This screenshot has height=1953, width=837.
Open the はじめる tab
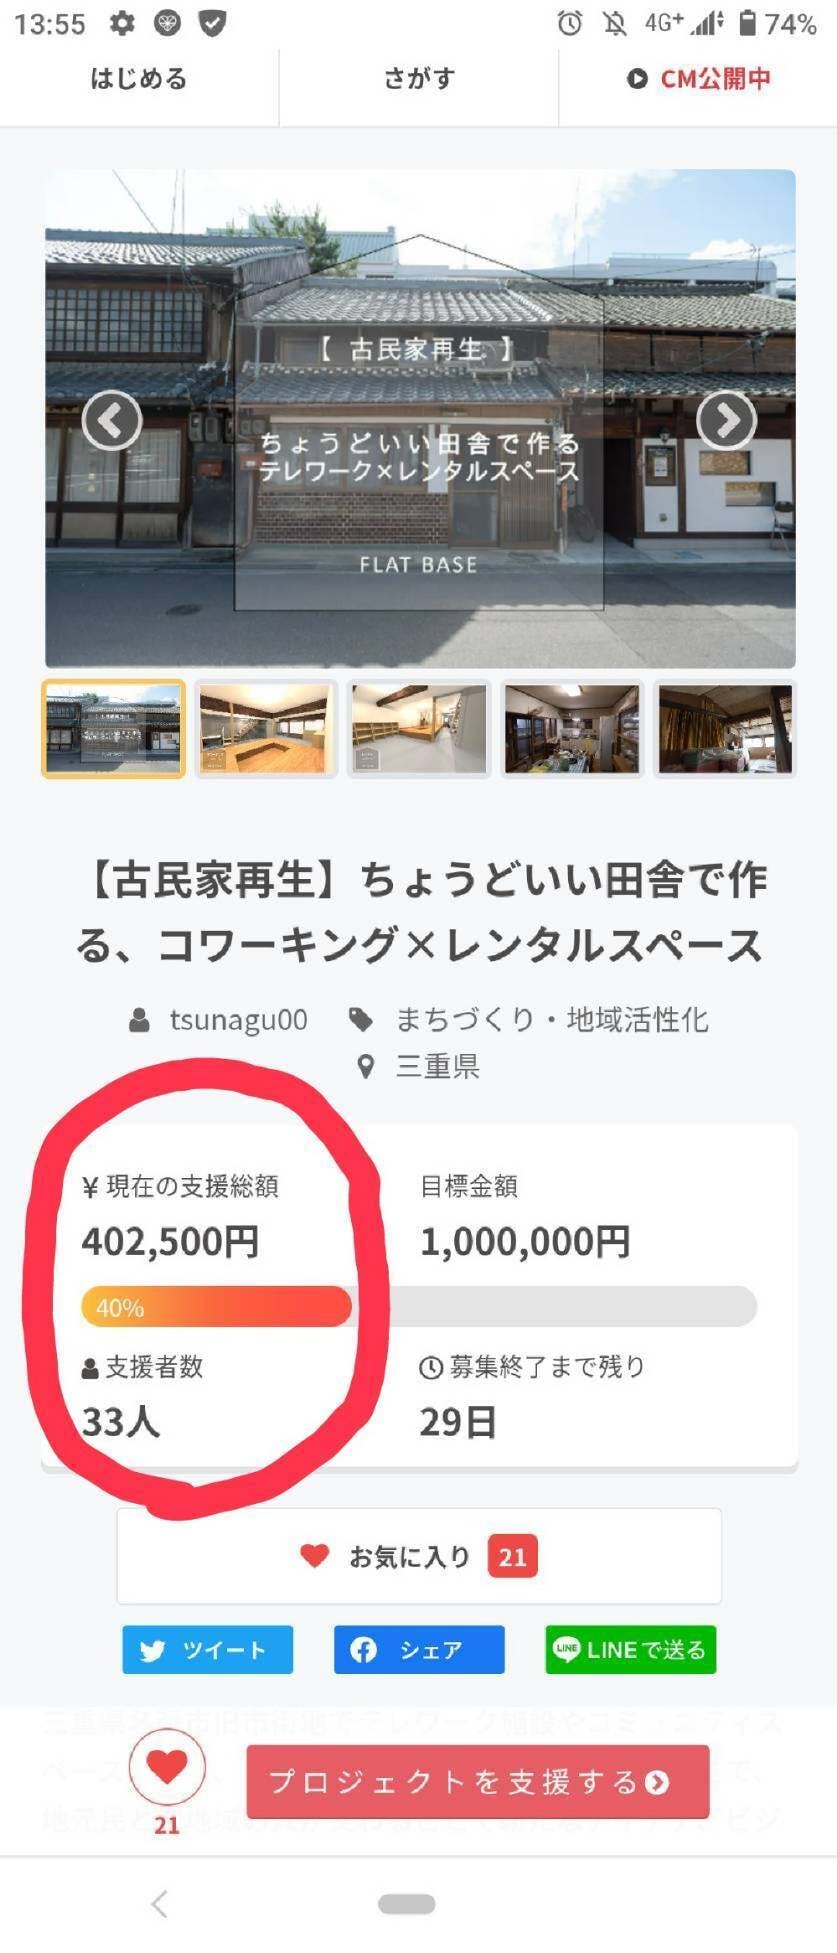coord(139,78)
